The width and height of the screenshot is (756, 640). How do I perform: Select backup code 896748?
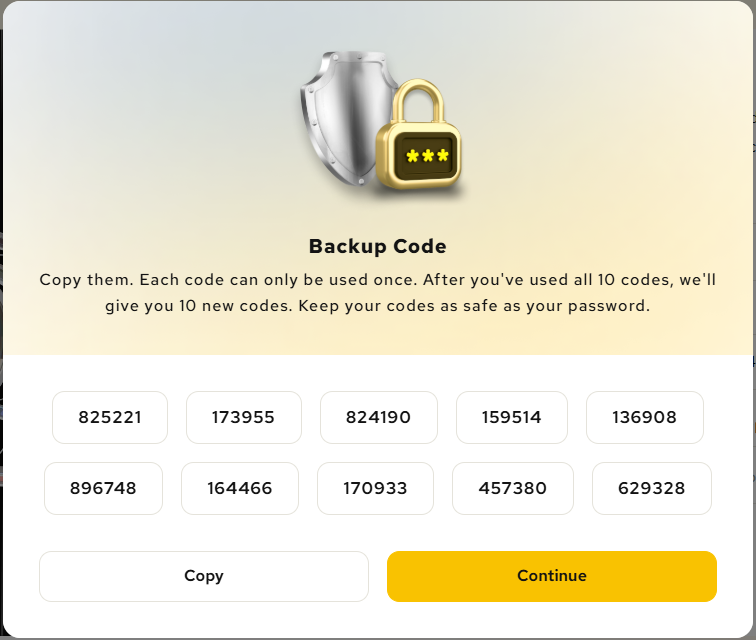tap(103, 488)
